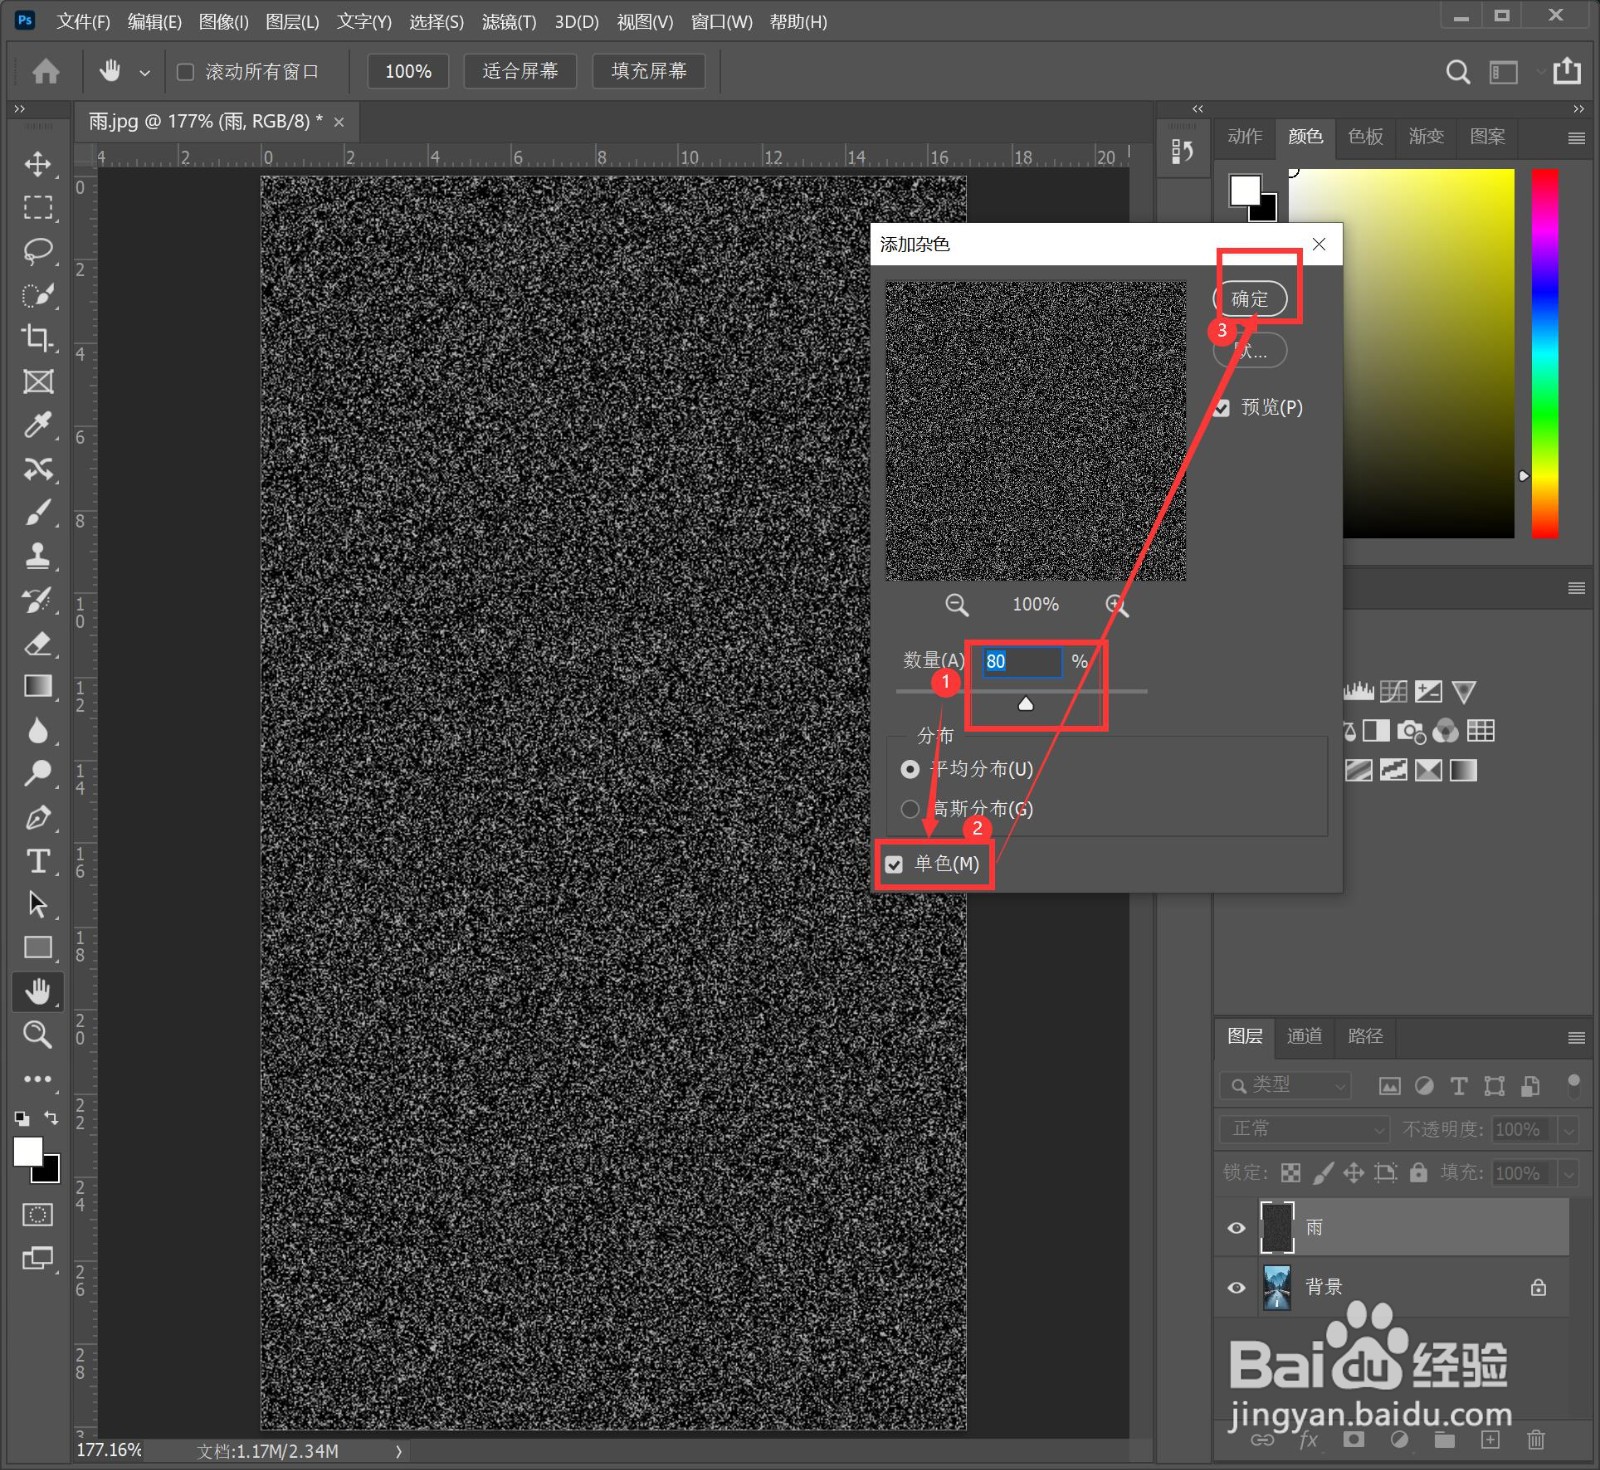Click the foreground color swatch in toolbar
This screenshot has width=1600, height=1470.
click(28, 1153)
